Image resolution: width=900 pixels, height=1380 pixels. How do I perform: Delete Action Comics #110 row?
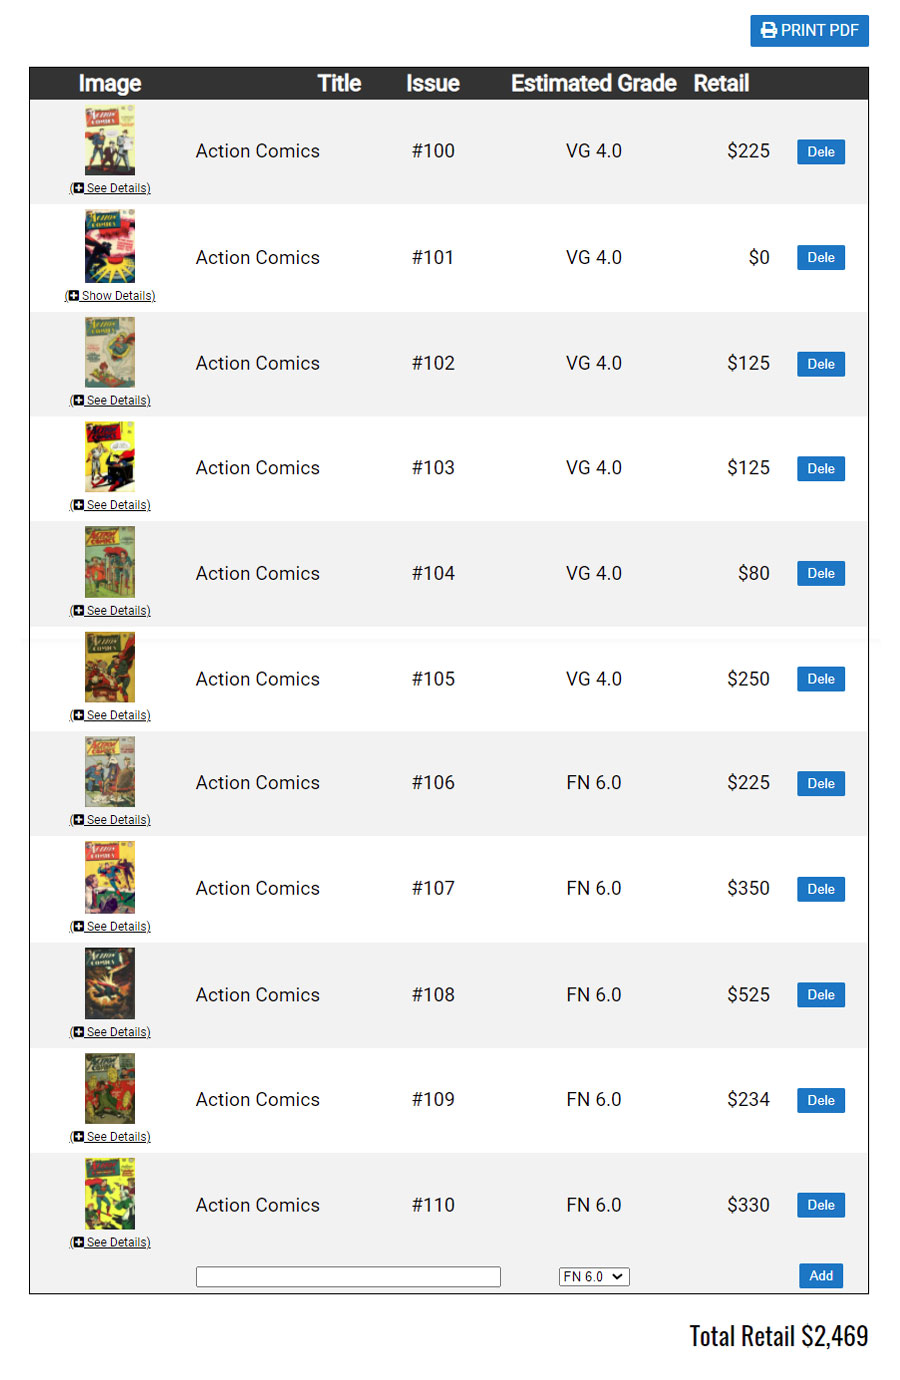tap(821, 1206)
